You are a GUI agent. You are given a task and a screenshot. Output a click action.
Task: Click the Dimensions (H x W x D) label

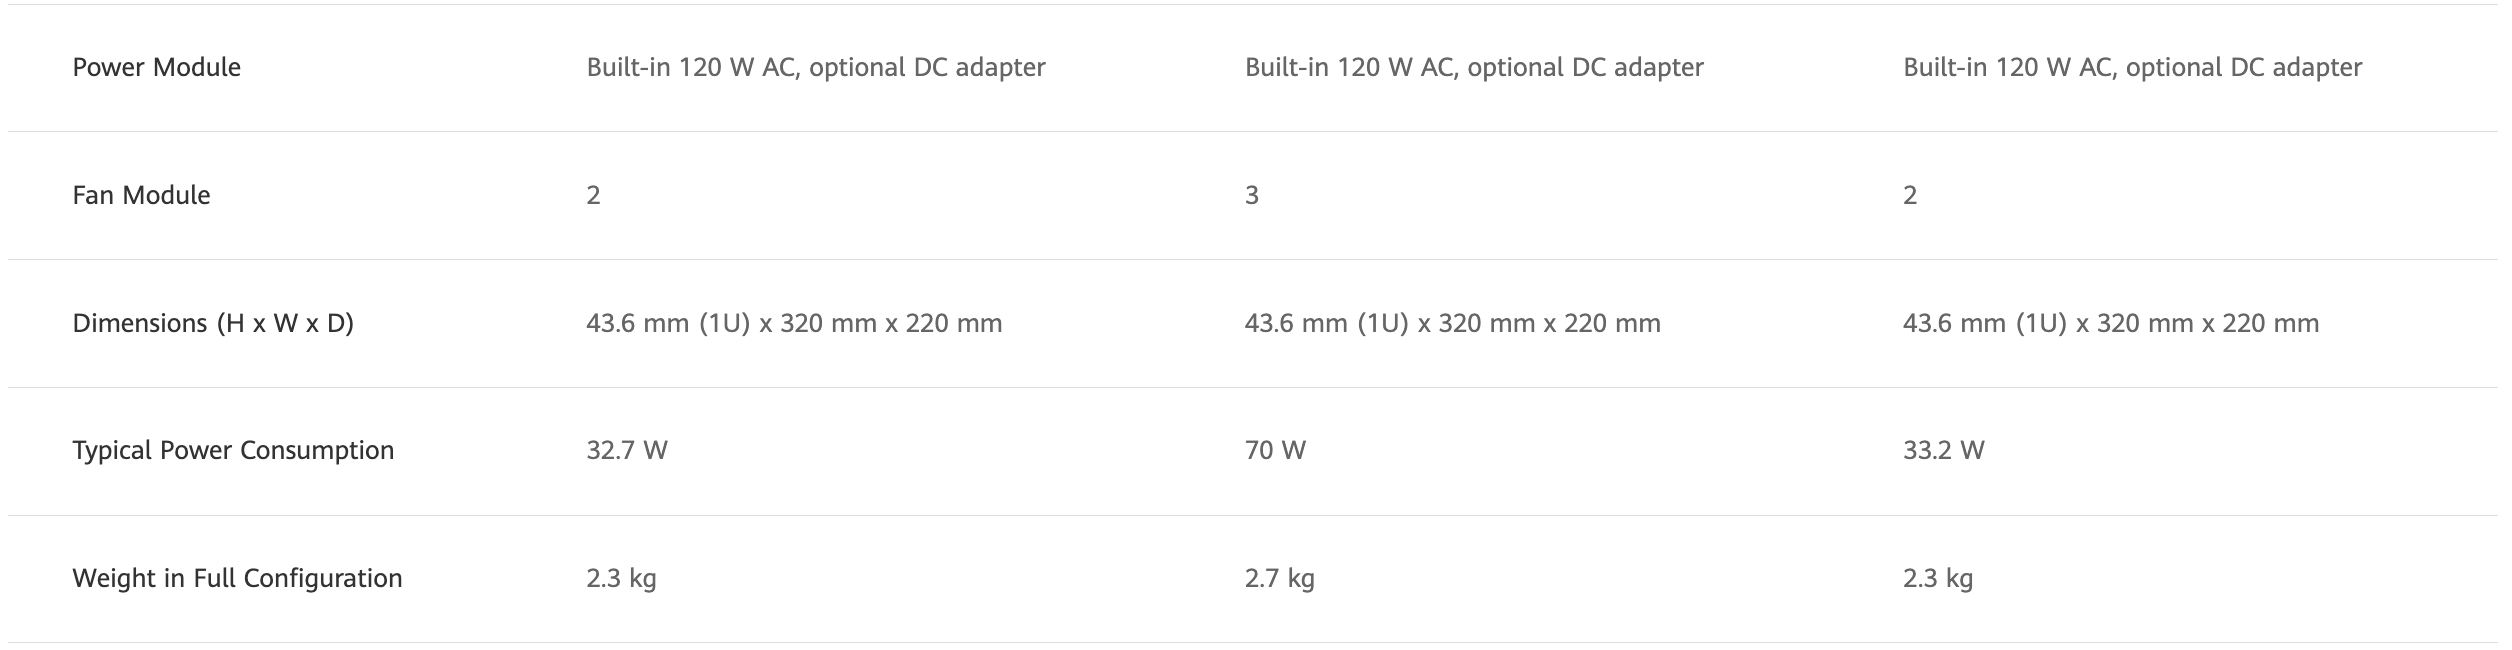(213, 323)
